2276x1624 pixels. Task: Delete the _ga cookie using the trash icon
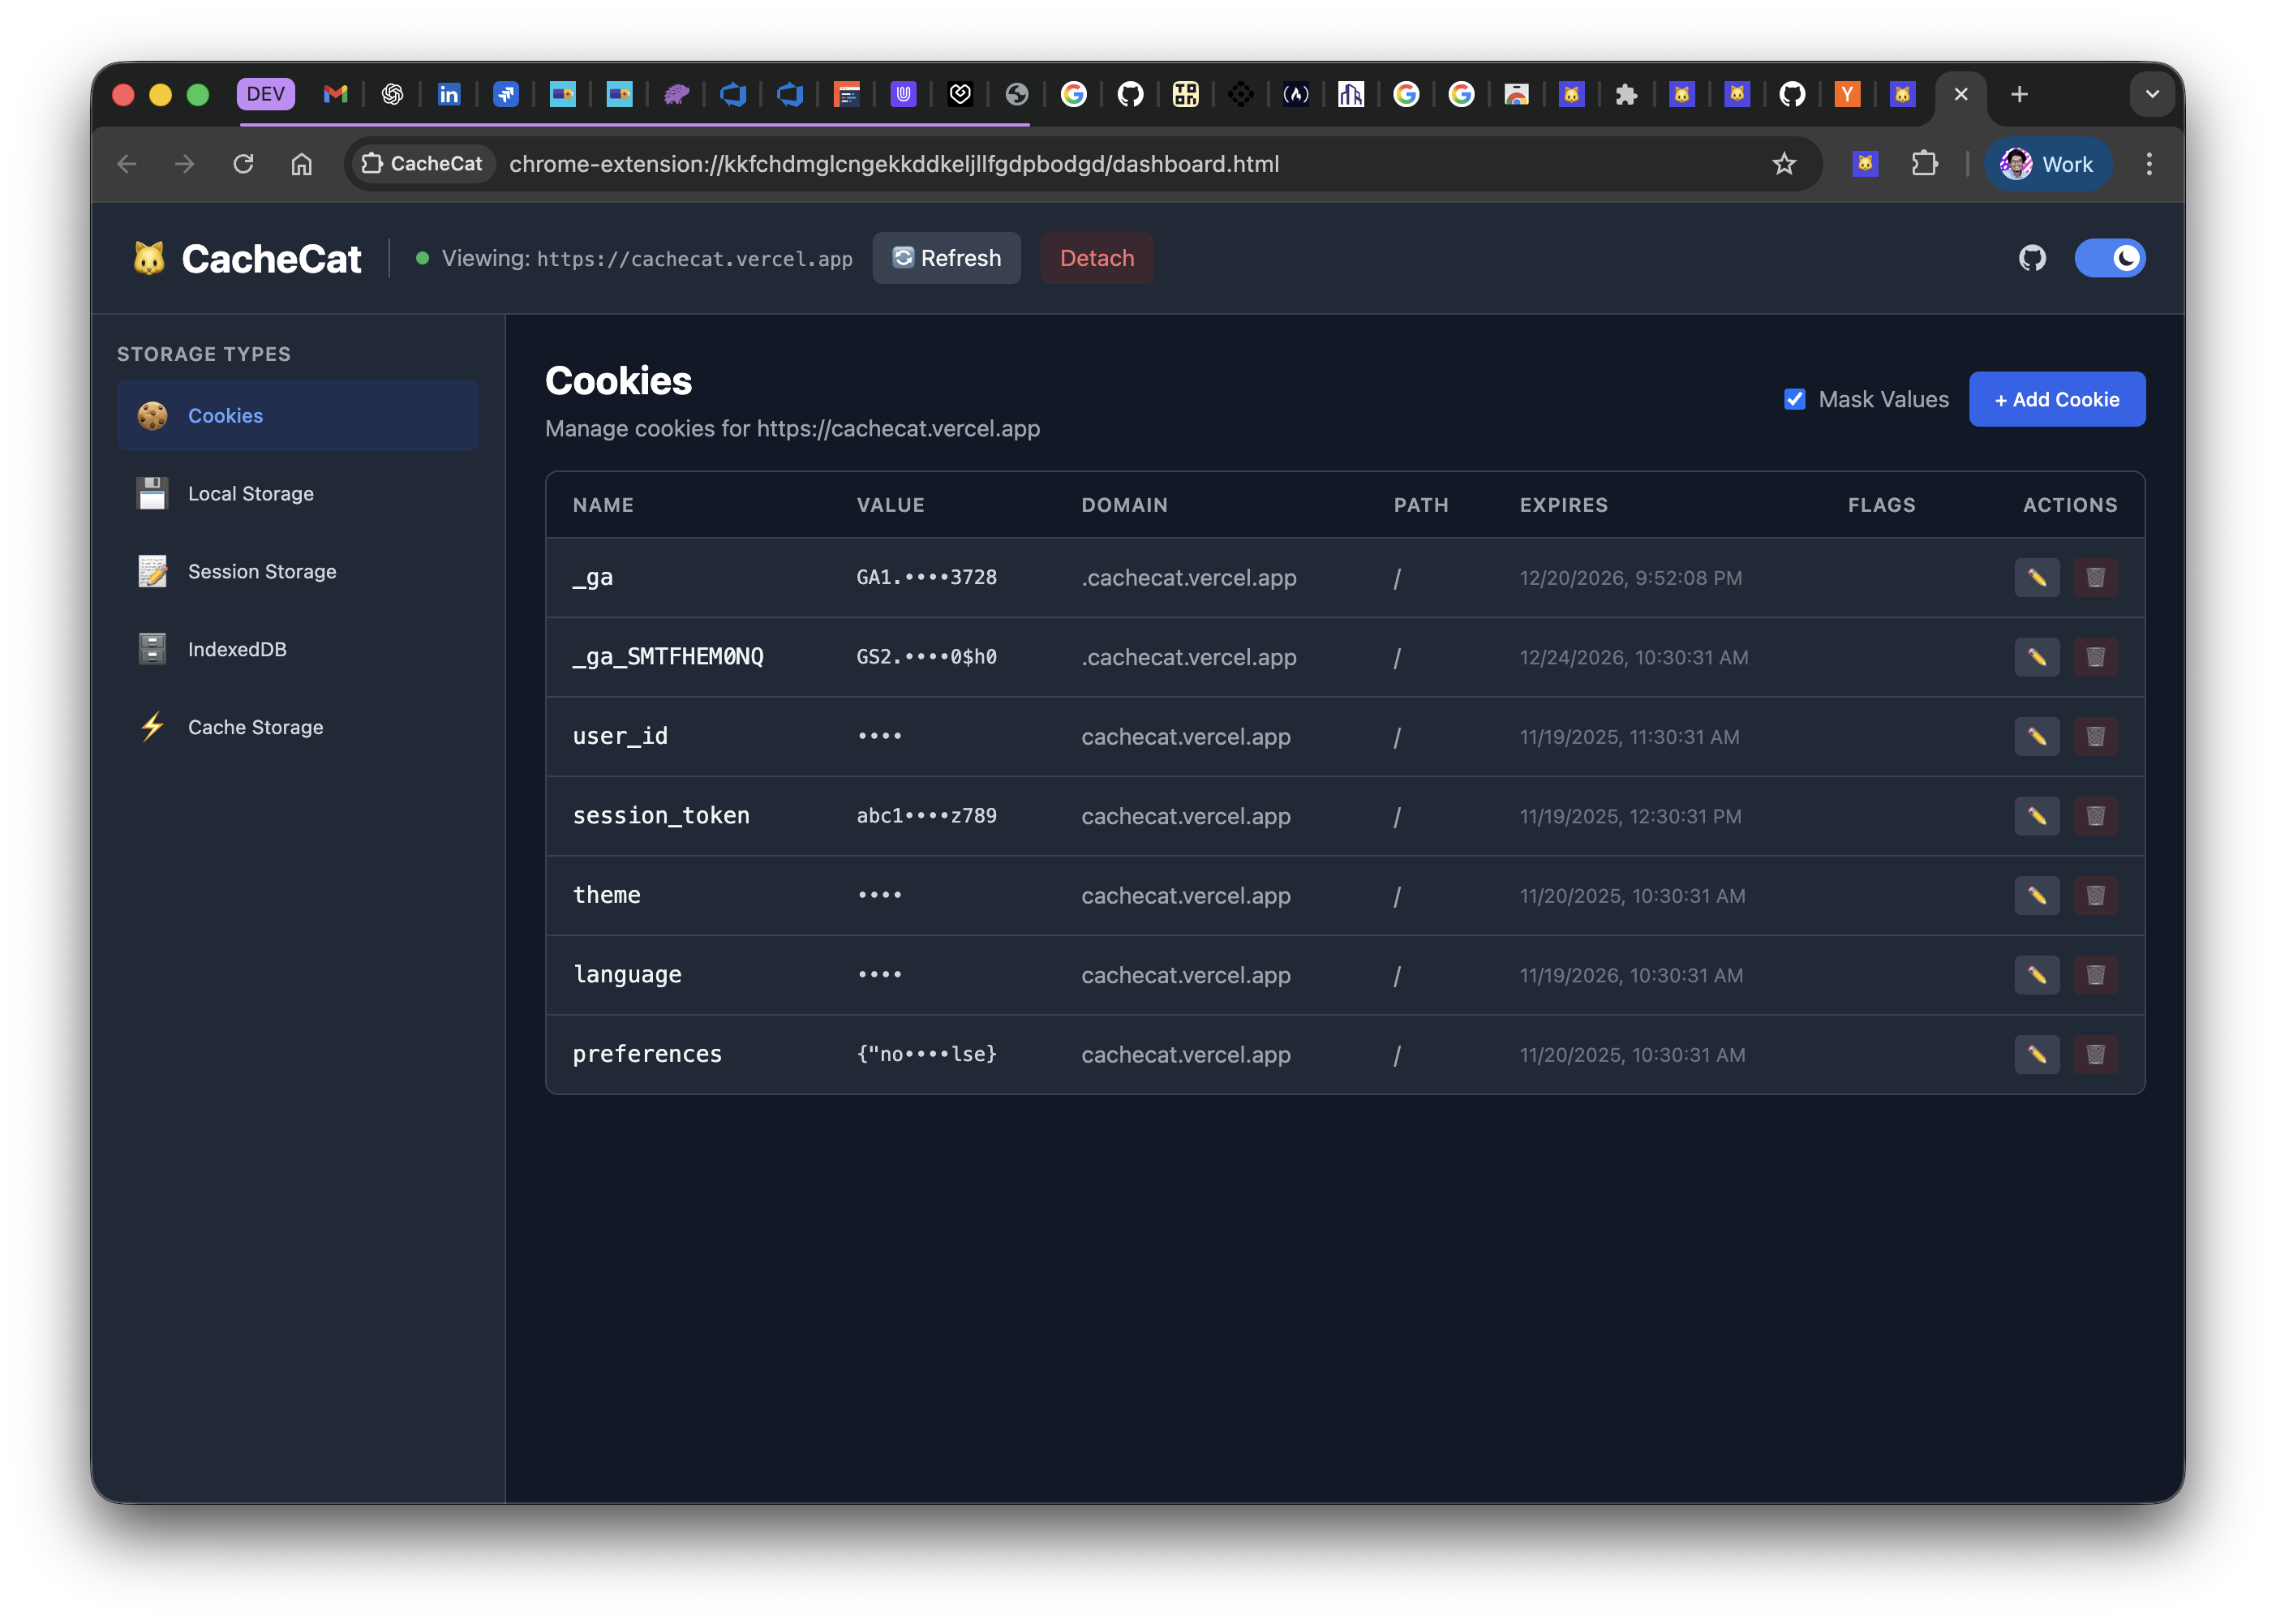[2096, 577]
